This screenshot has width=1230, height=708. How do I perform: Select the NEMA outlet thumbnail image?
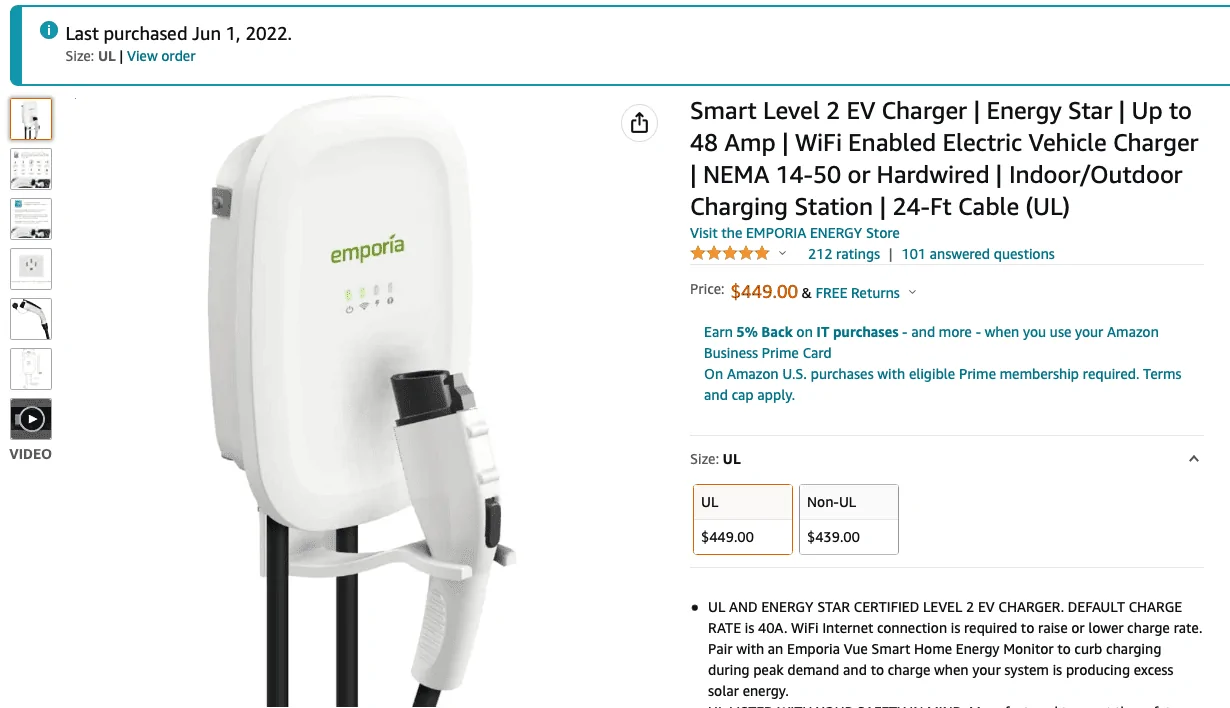tap(31, 269)
